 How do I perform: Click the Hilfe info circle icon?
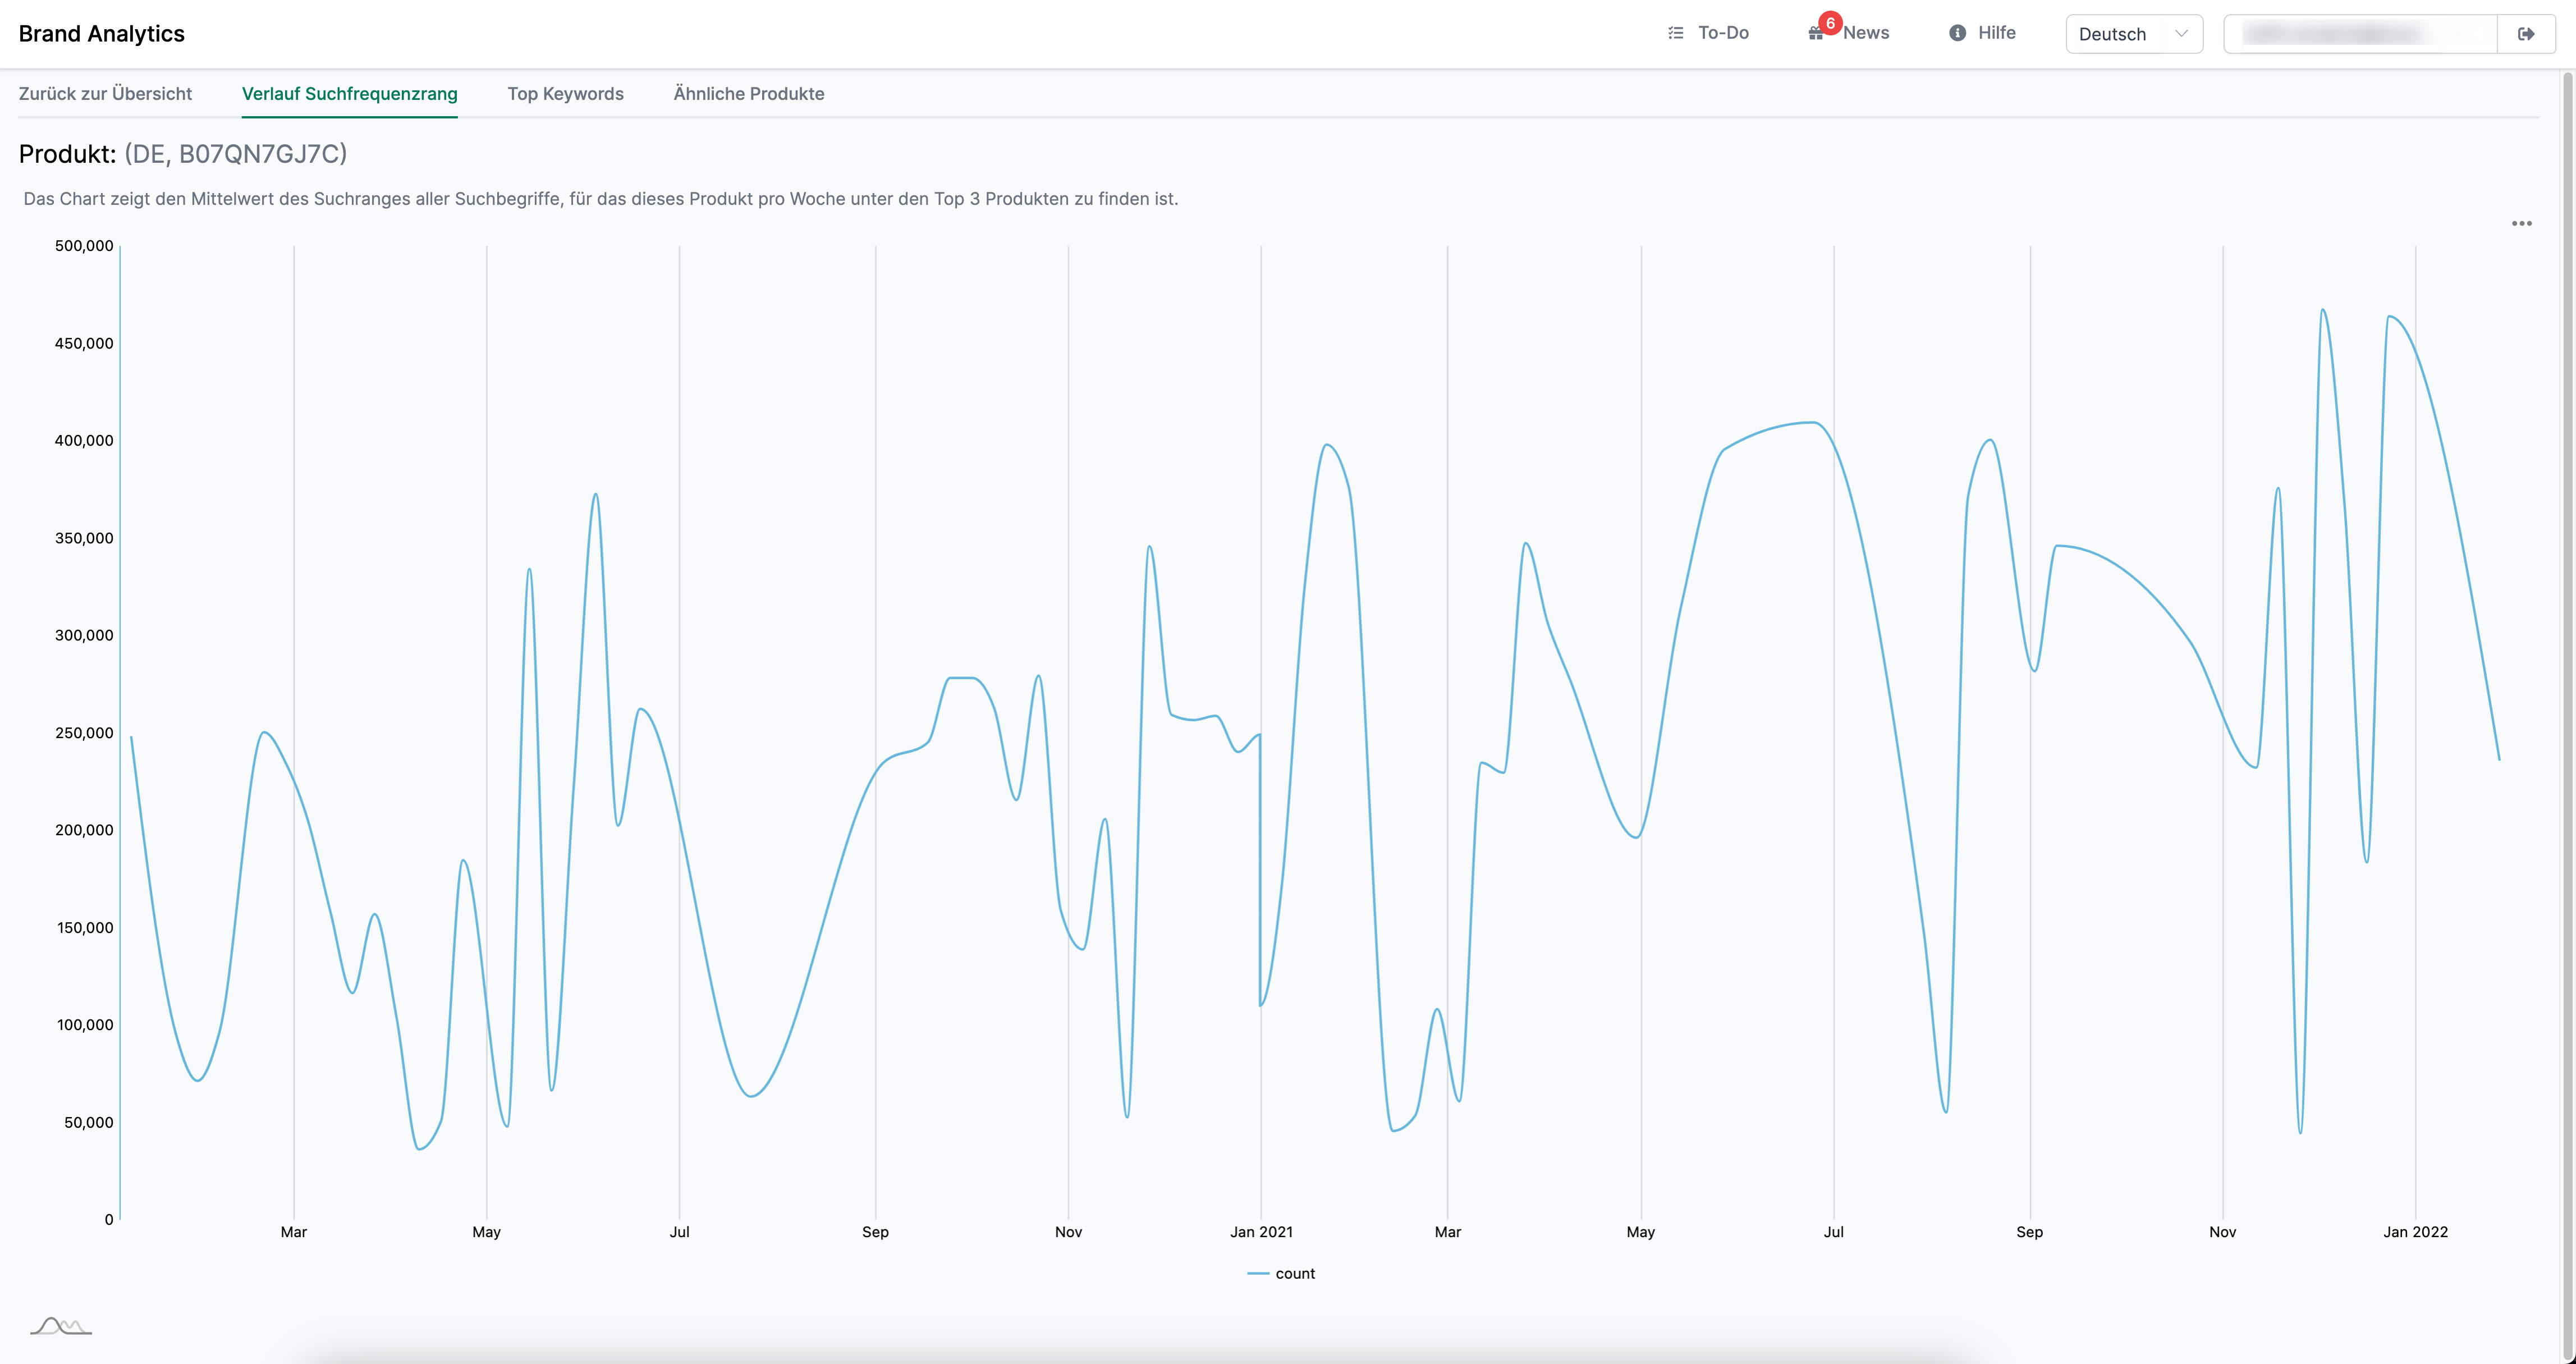[1957, 33]
